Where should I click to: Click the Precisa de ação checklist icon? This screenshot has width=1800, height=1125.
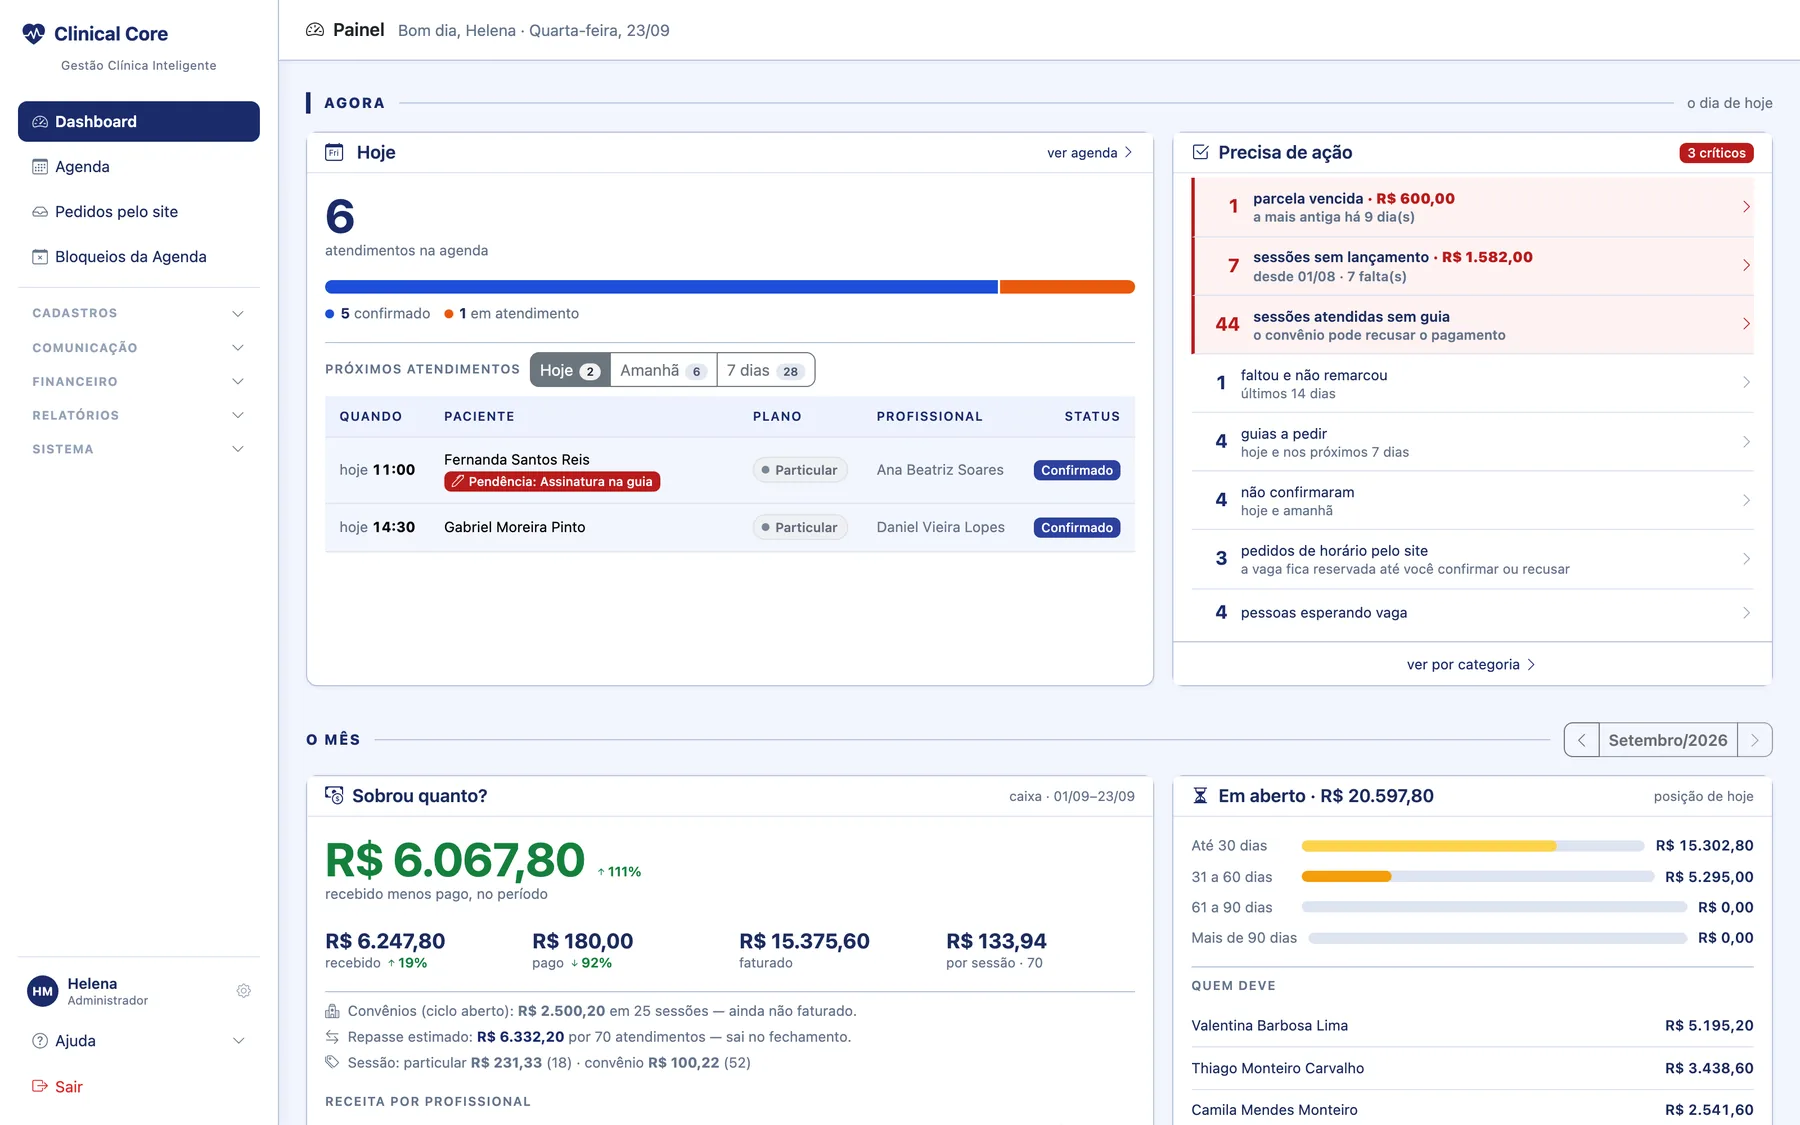[x=1200, y=152]
